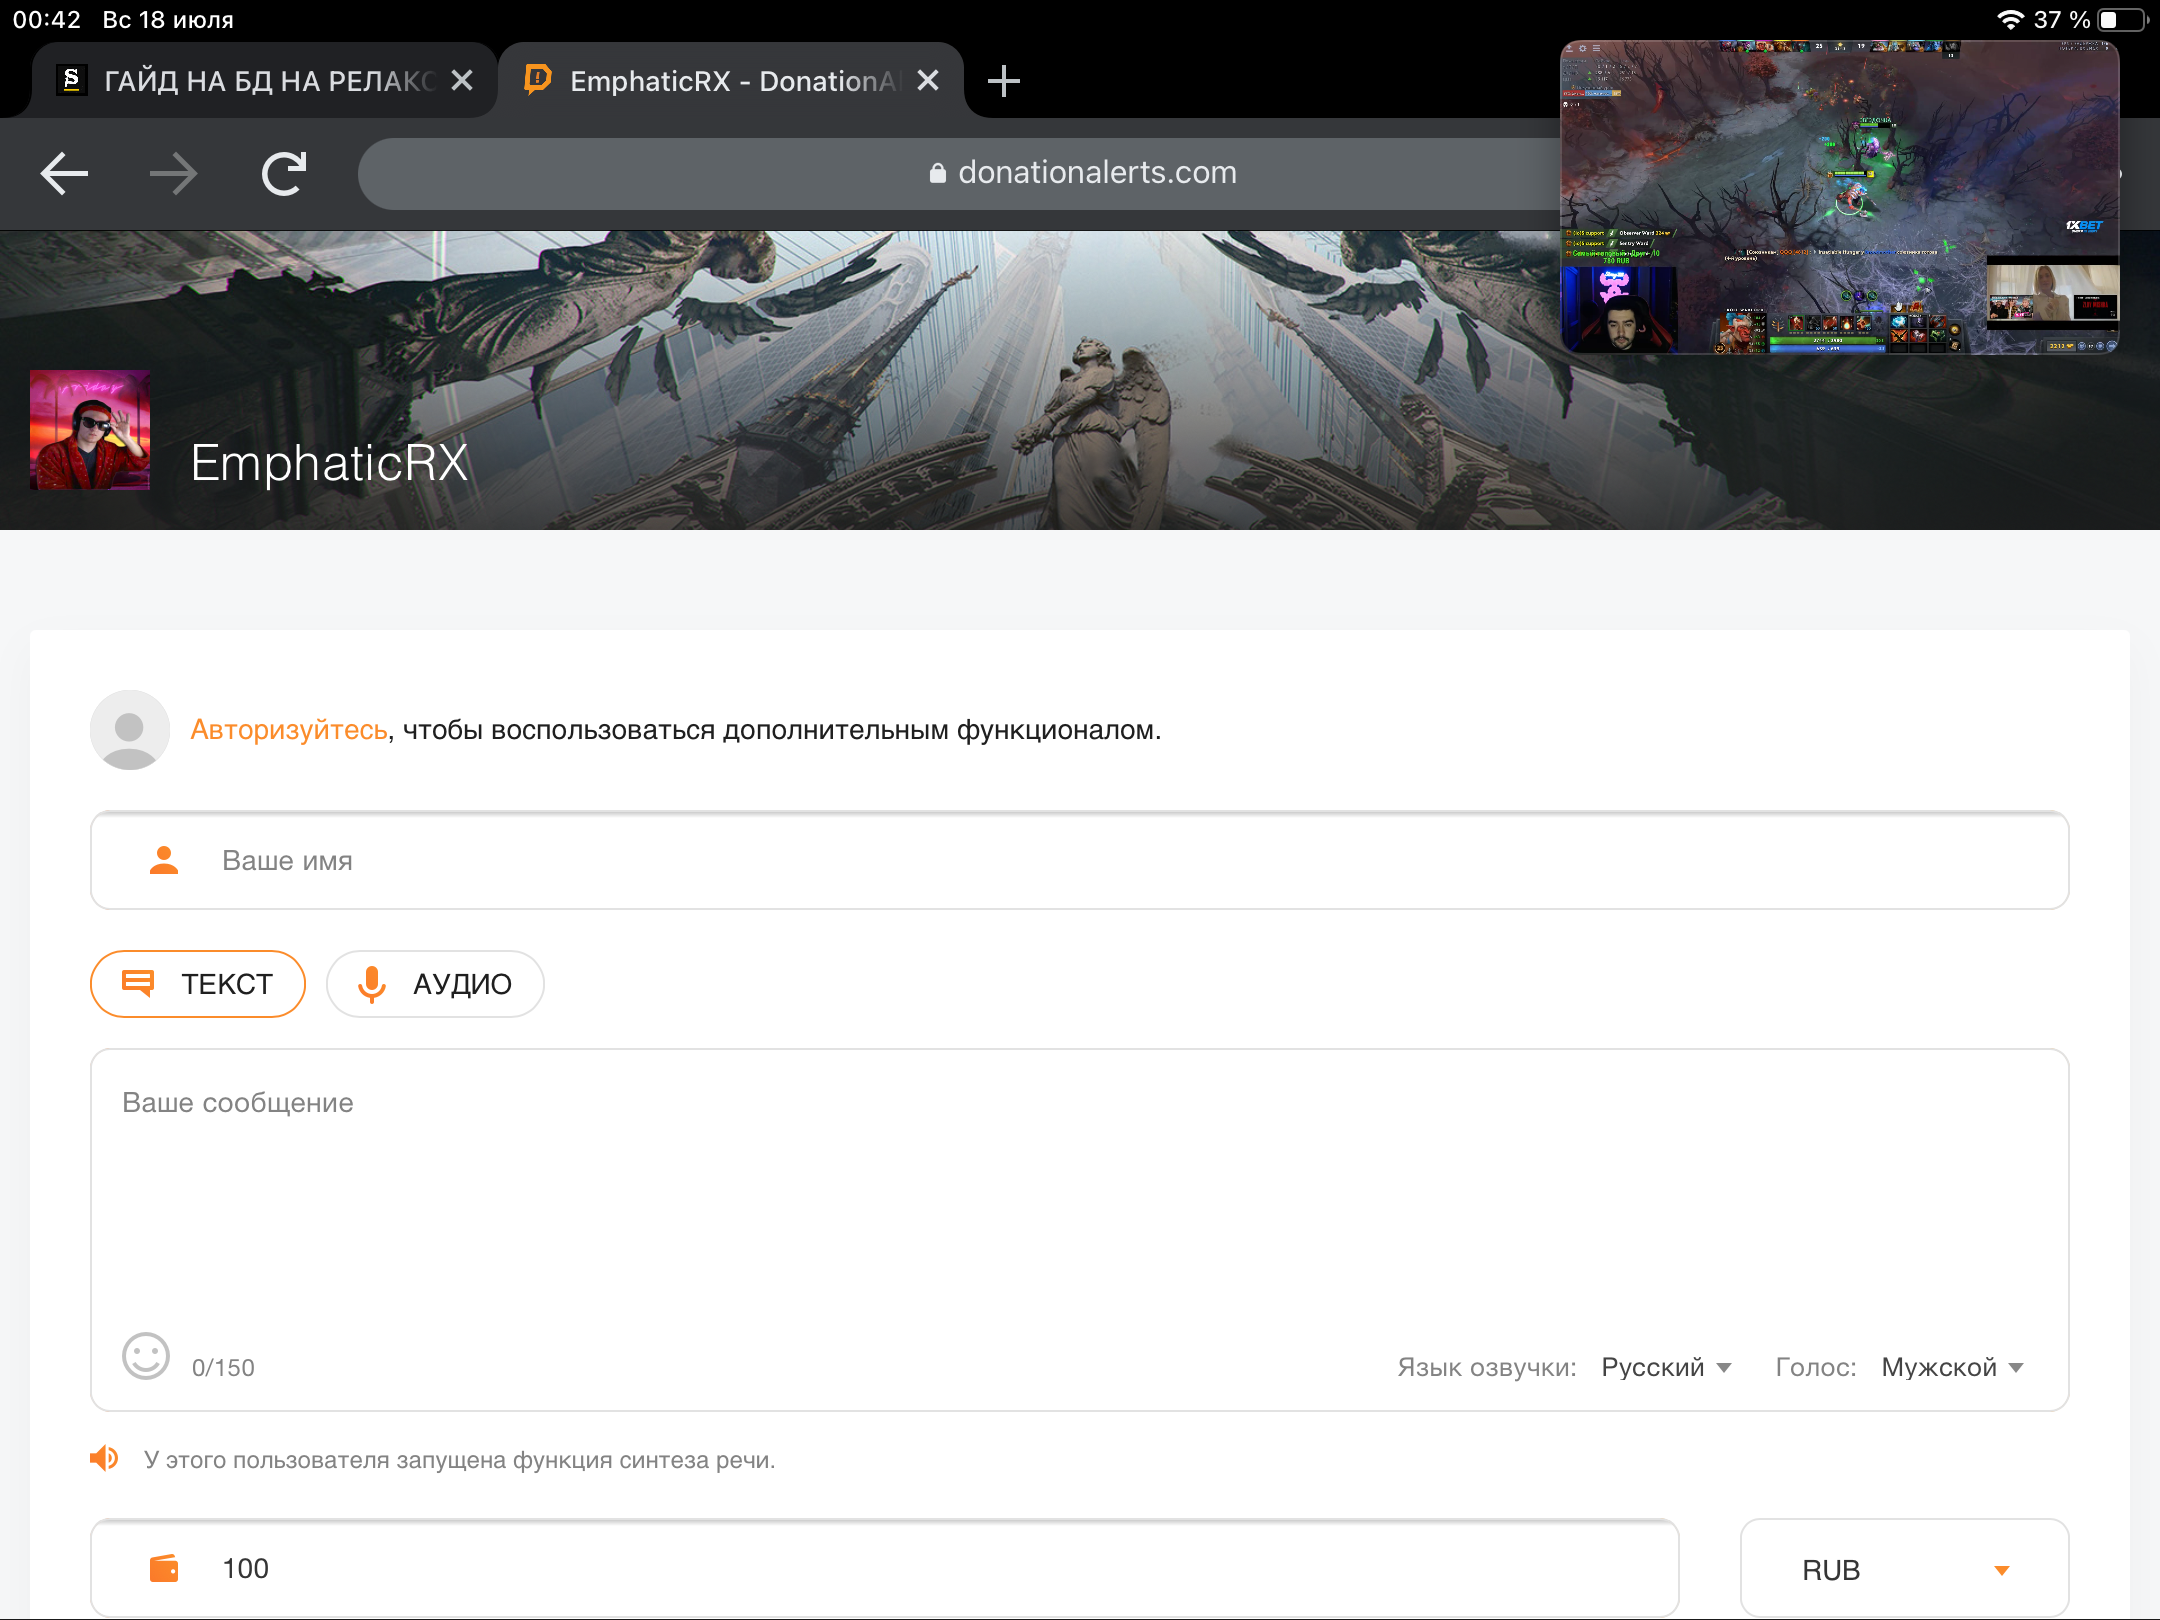
Task: Switch to АУДИО message mode
Action: [435, 984]
